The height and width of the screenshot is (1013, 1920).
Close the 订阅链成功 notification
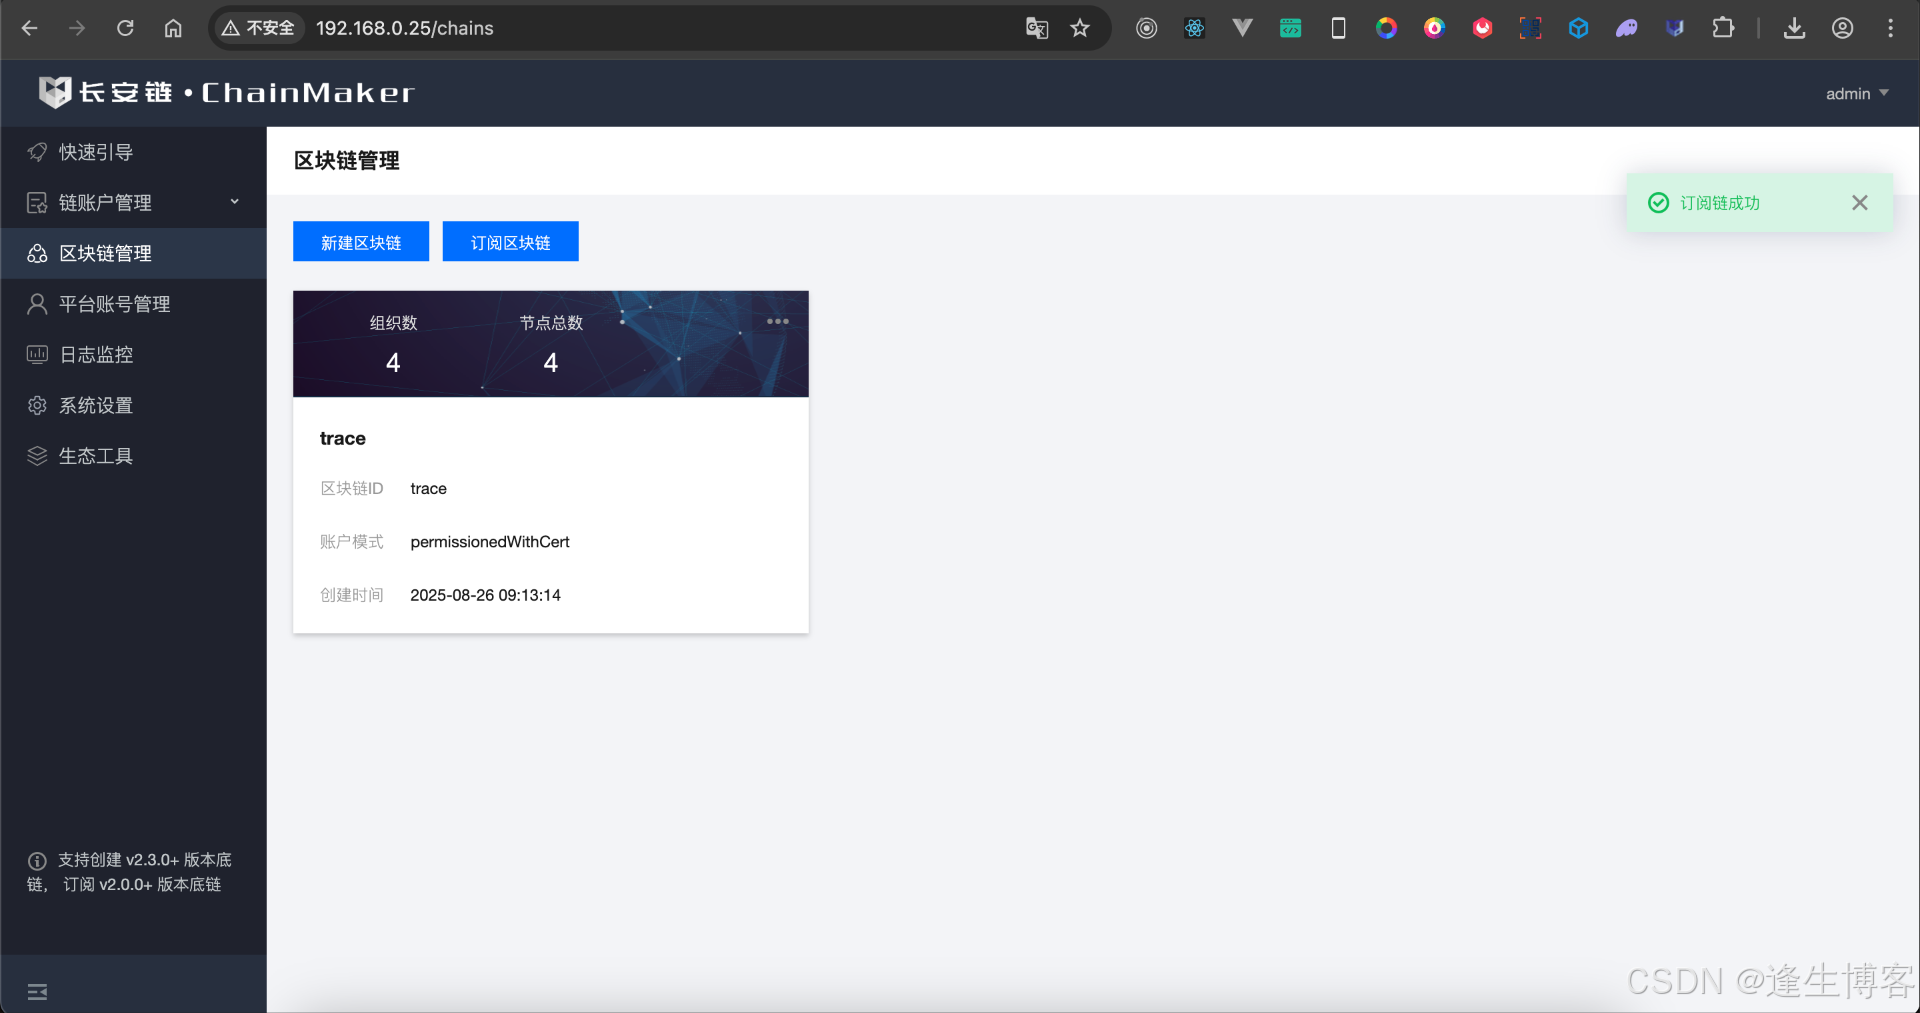coord(1860,203)
